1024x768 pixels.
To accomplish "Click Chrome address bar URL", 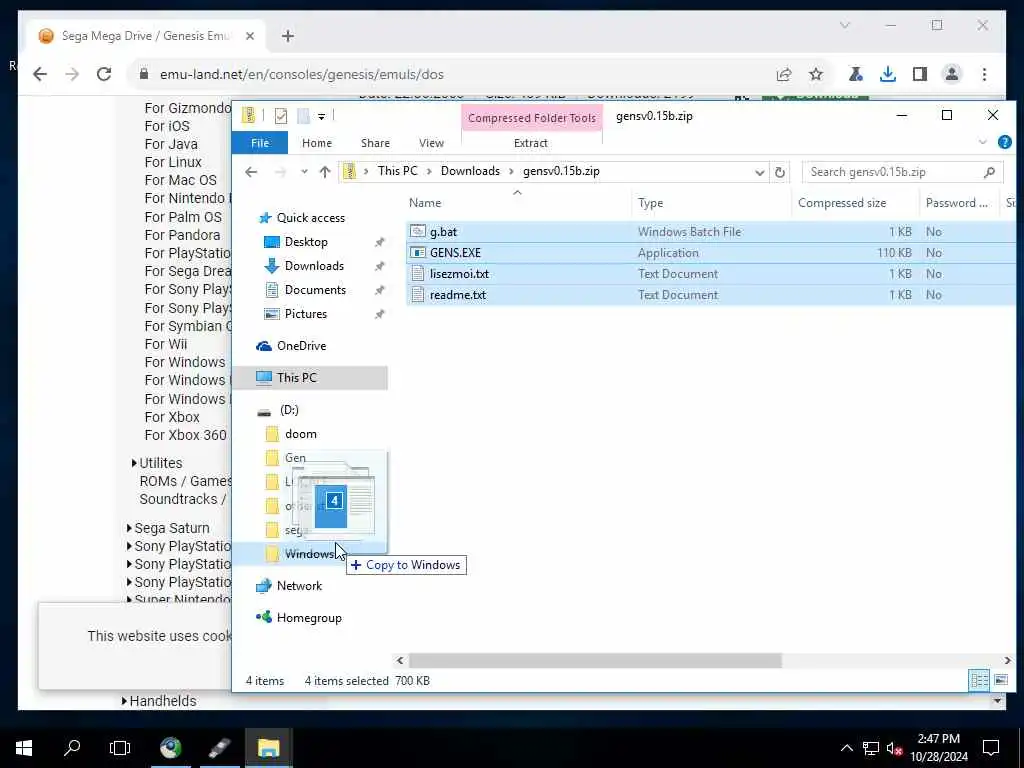I will (302, 74).
